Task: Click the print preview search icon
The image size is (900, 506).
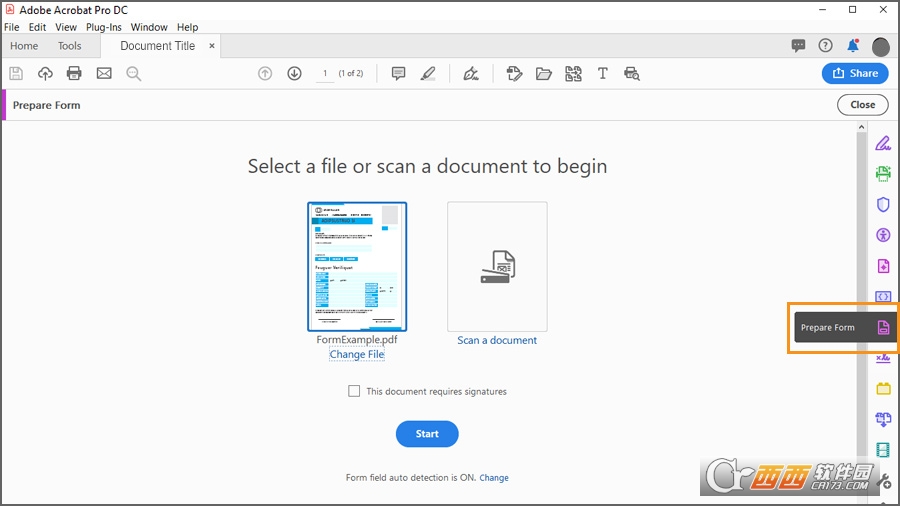Action: [632, 73]
